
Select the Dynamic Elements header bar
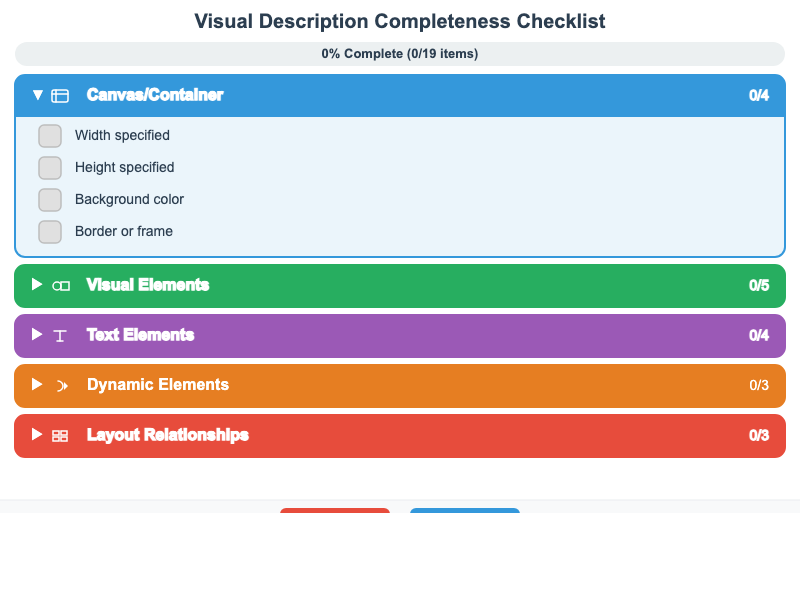click(x=400, y=385)
